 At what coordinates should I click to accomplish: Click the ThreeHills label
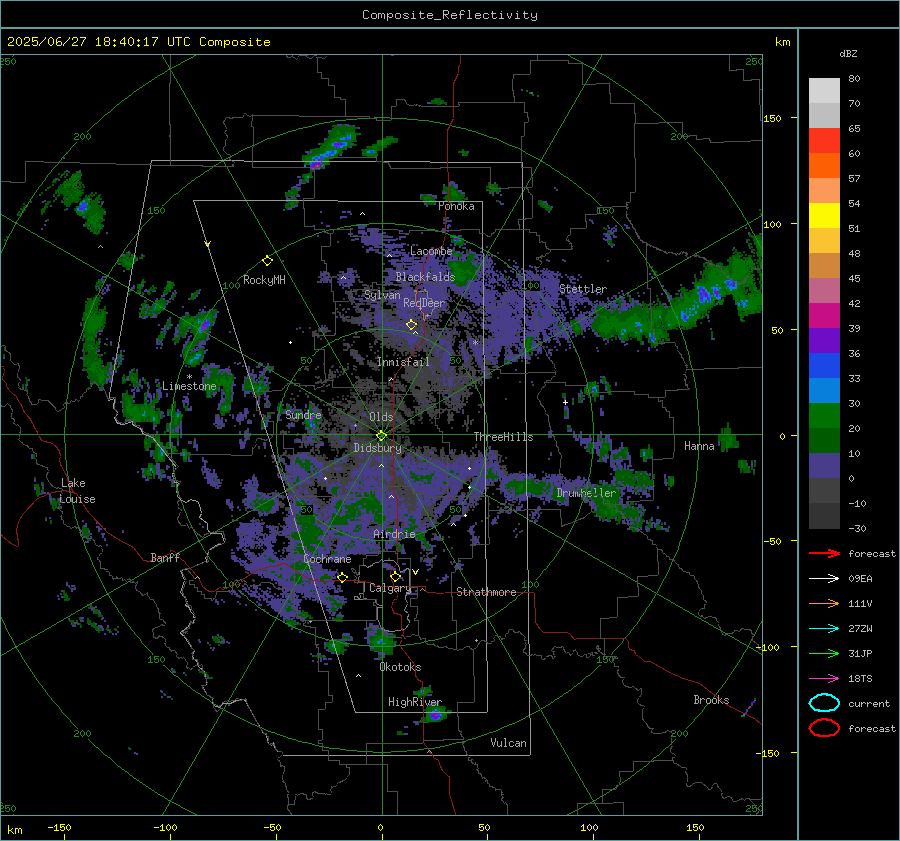coord(503,437)
